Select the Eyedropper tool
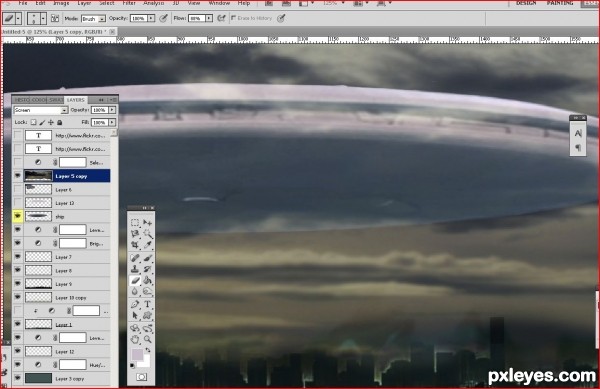Viewport: 600px width, 389px height. (147, 245)
